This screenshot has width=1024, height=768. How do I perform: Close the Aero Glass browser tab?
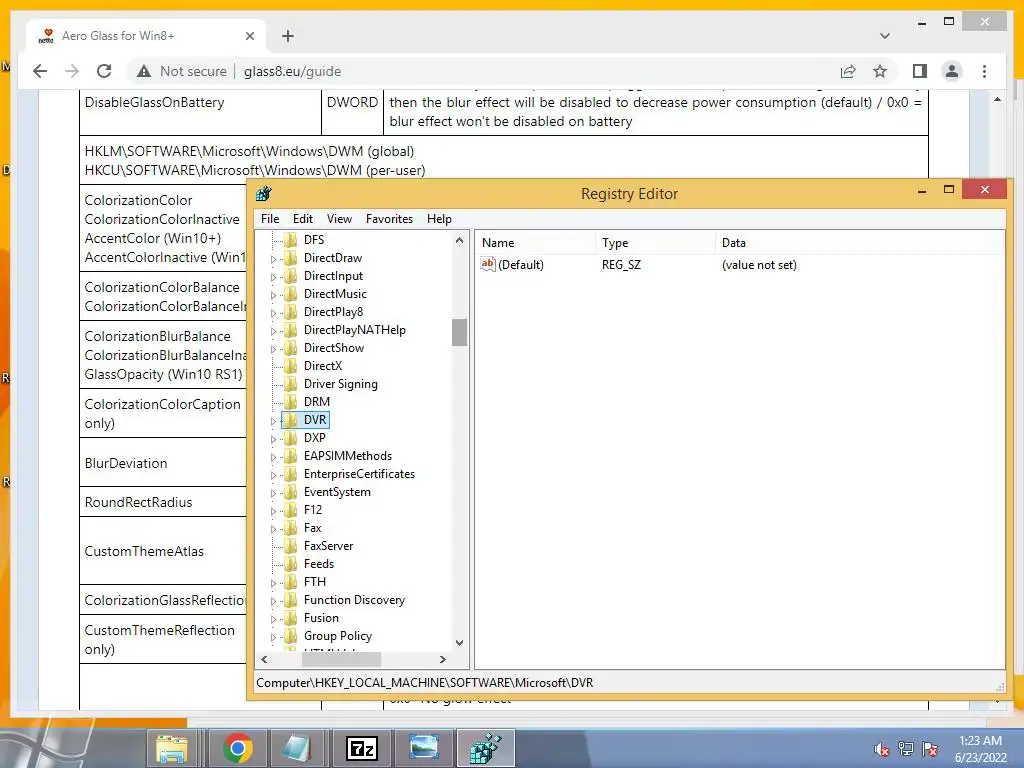click(x=249, y=36)
